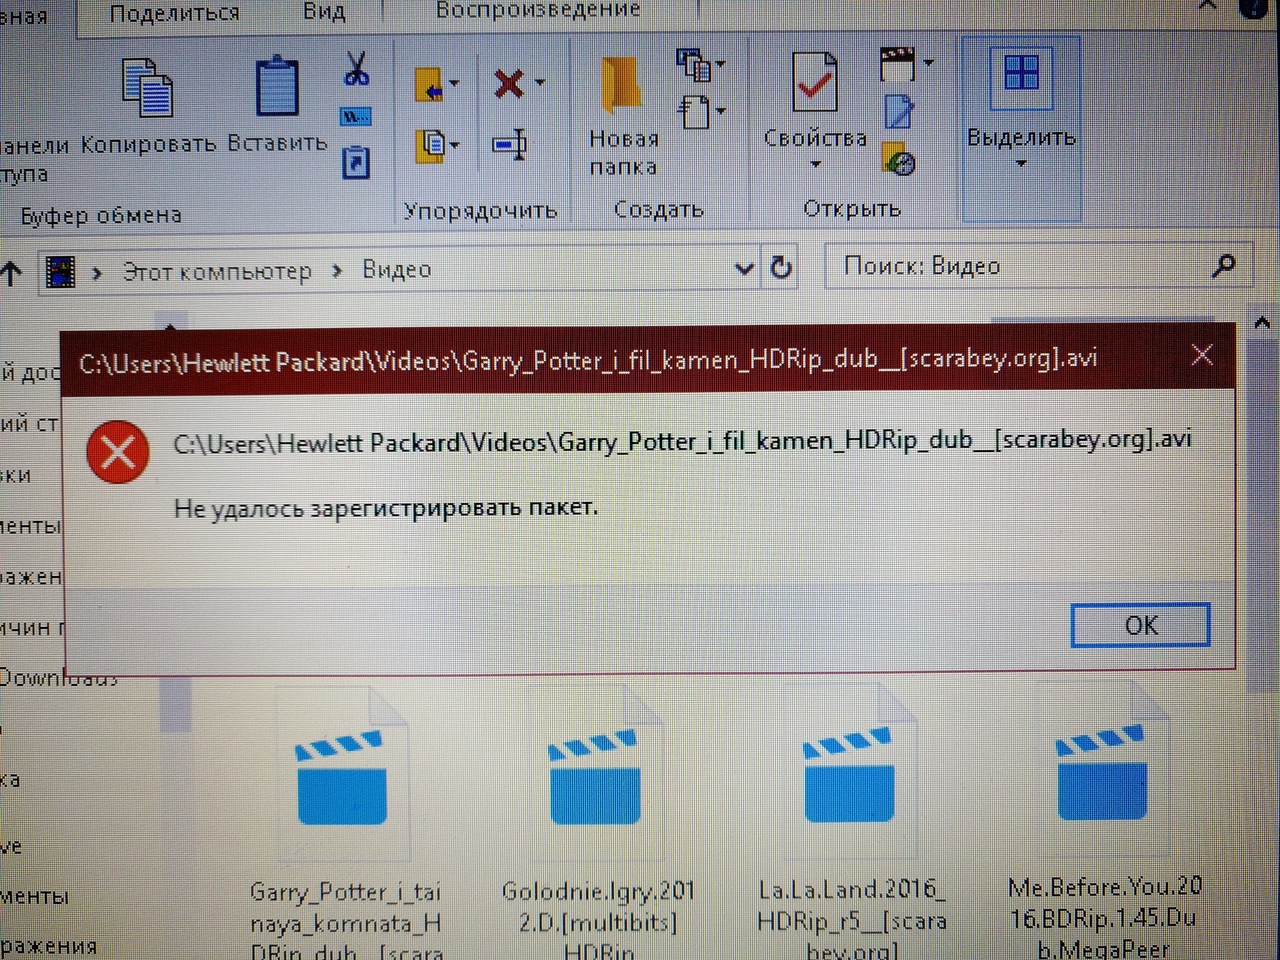1280x960 pixels.
Task: Expand the Выделить dropdown arrow
Action: click(1021, 163)
